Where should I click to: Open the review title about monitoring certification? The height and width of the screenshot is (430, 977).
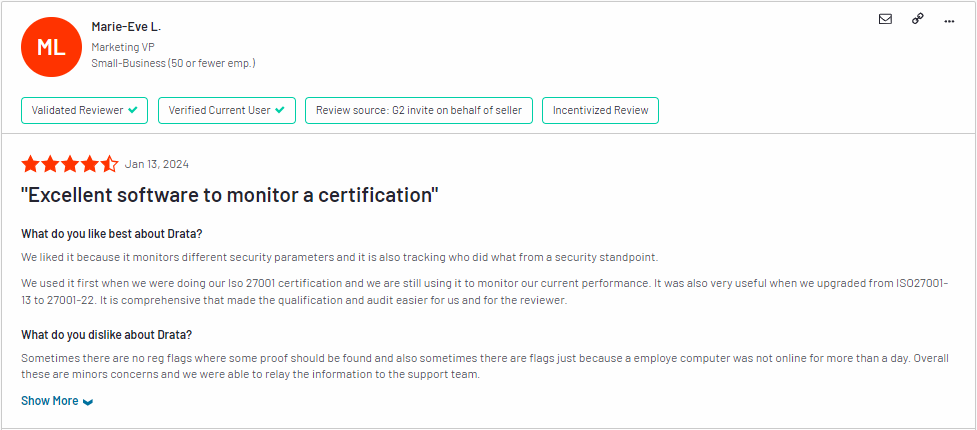tap(230, 195)
